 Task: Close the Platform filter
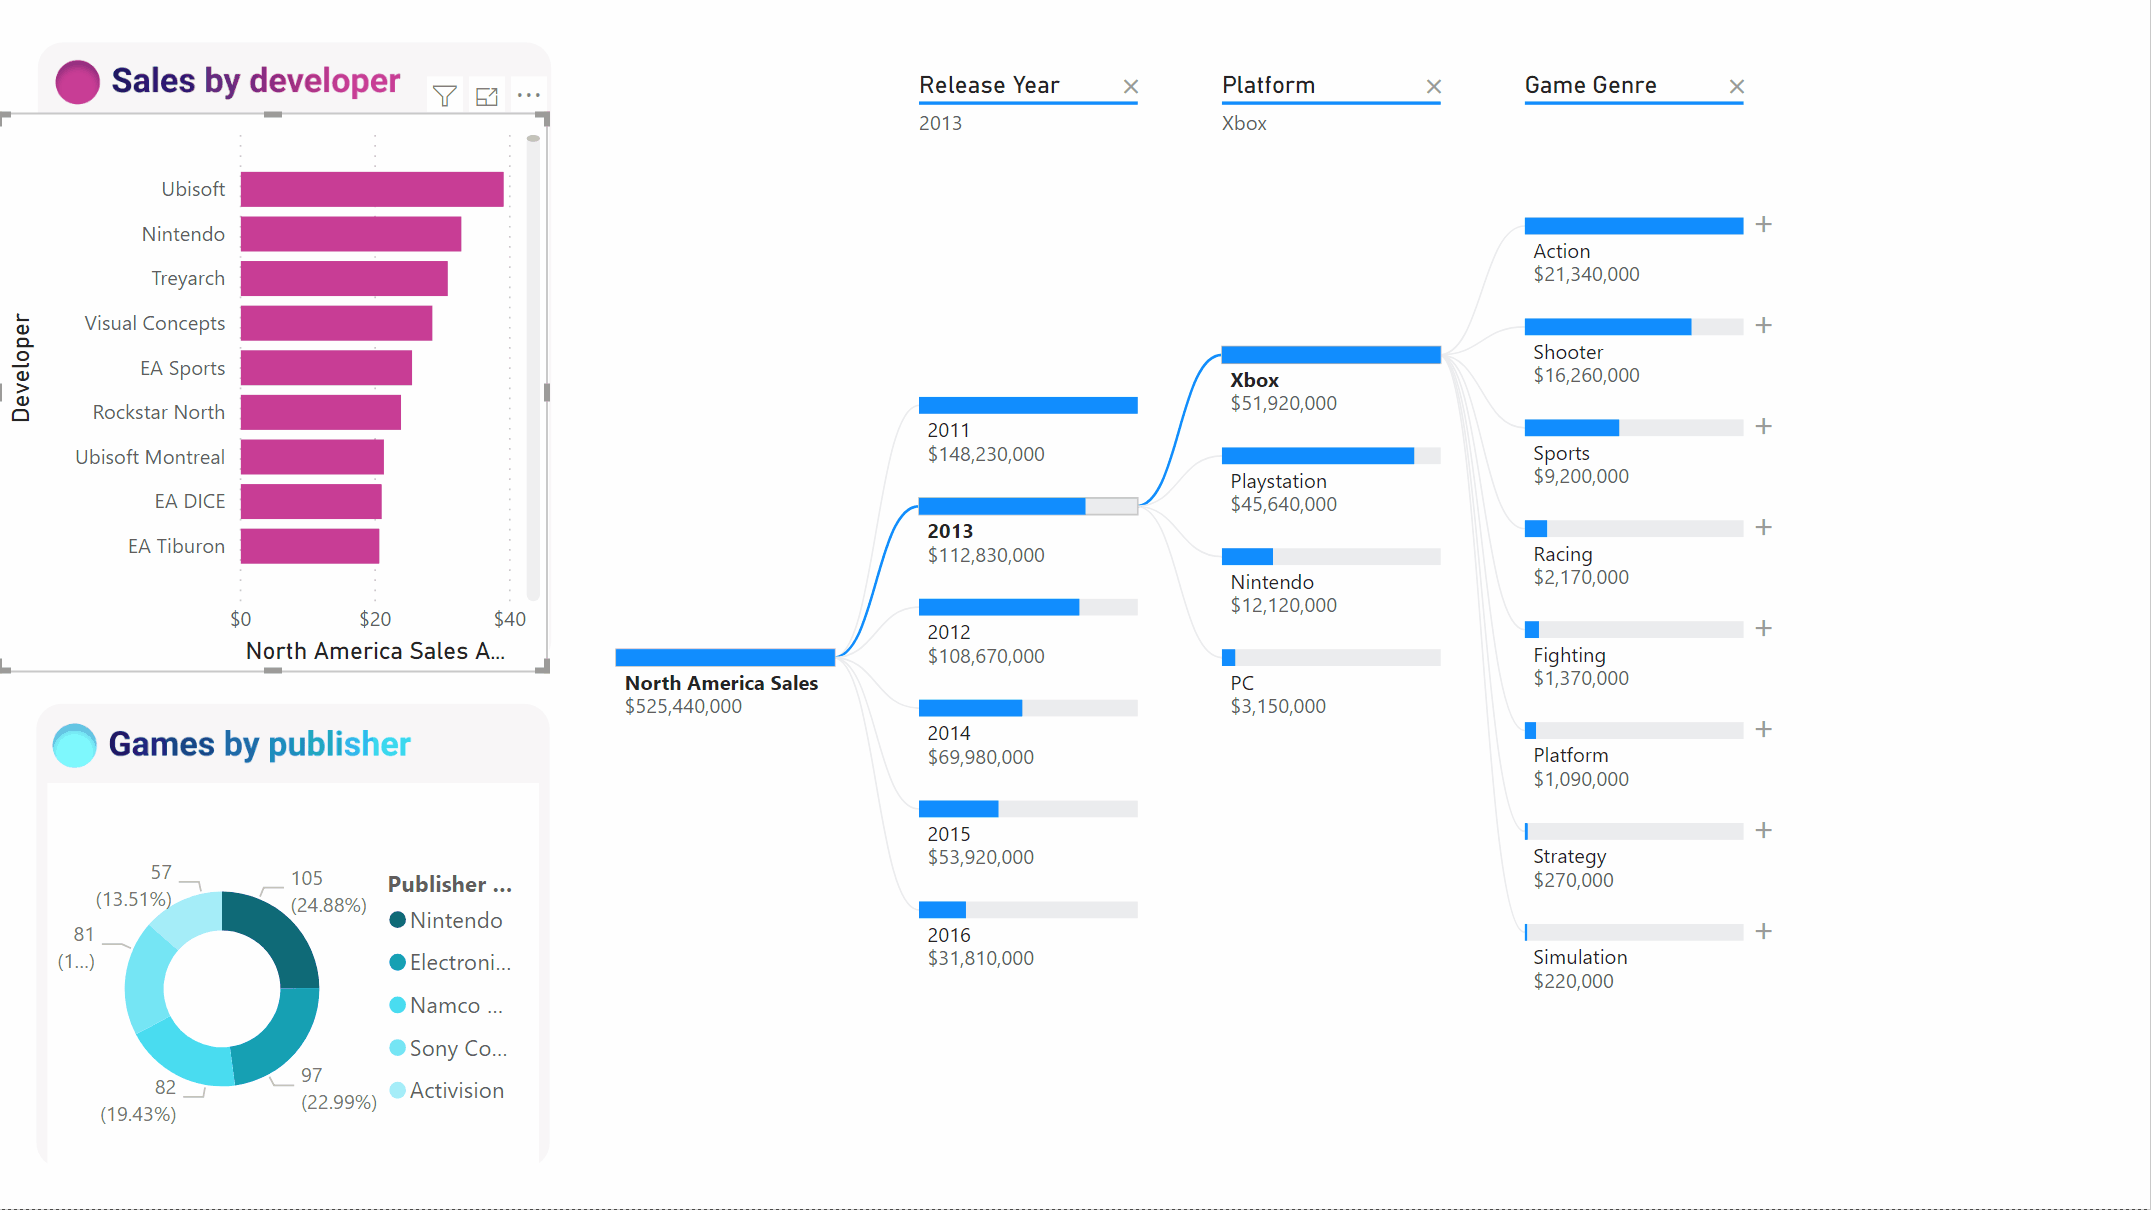(x=1432, y=84)
